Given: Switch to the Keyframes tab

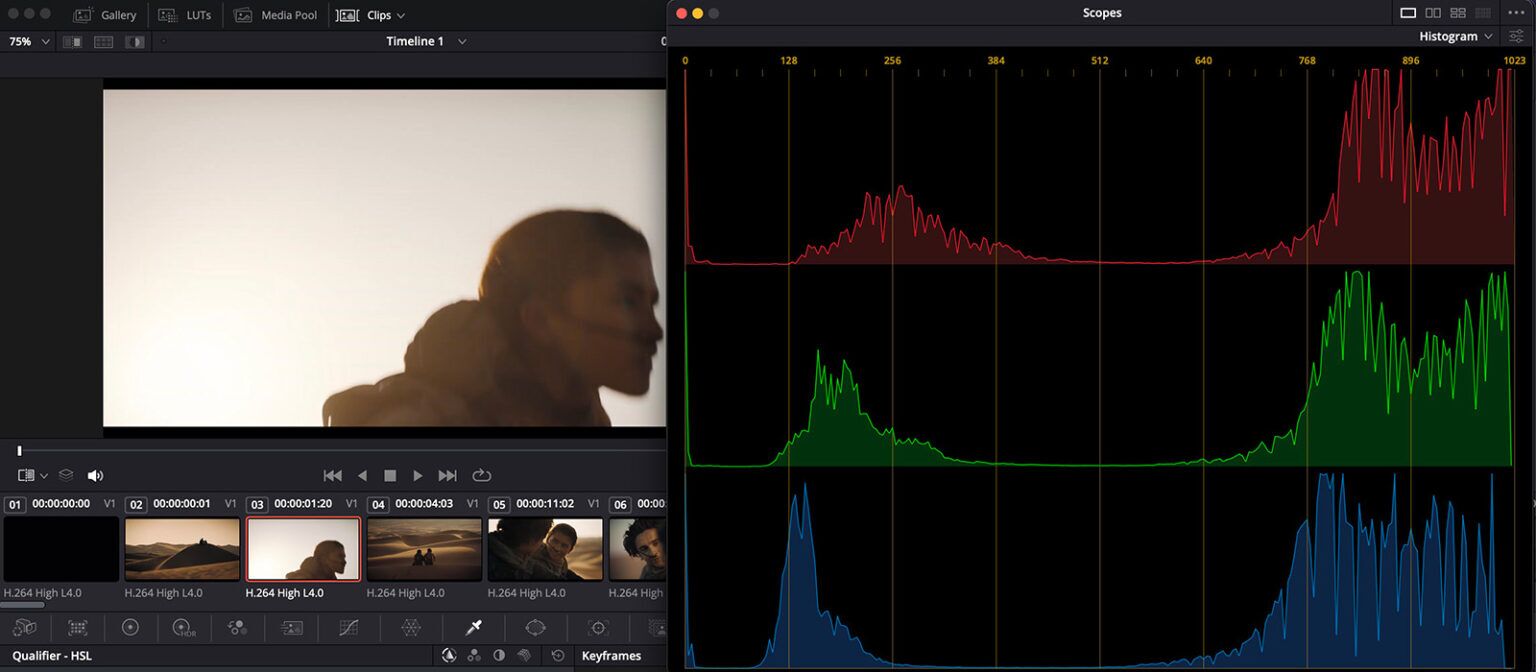Looking at the screenshot, I should point(612,656).
